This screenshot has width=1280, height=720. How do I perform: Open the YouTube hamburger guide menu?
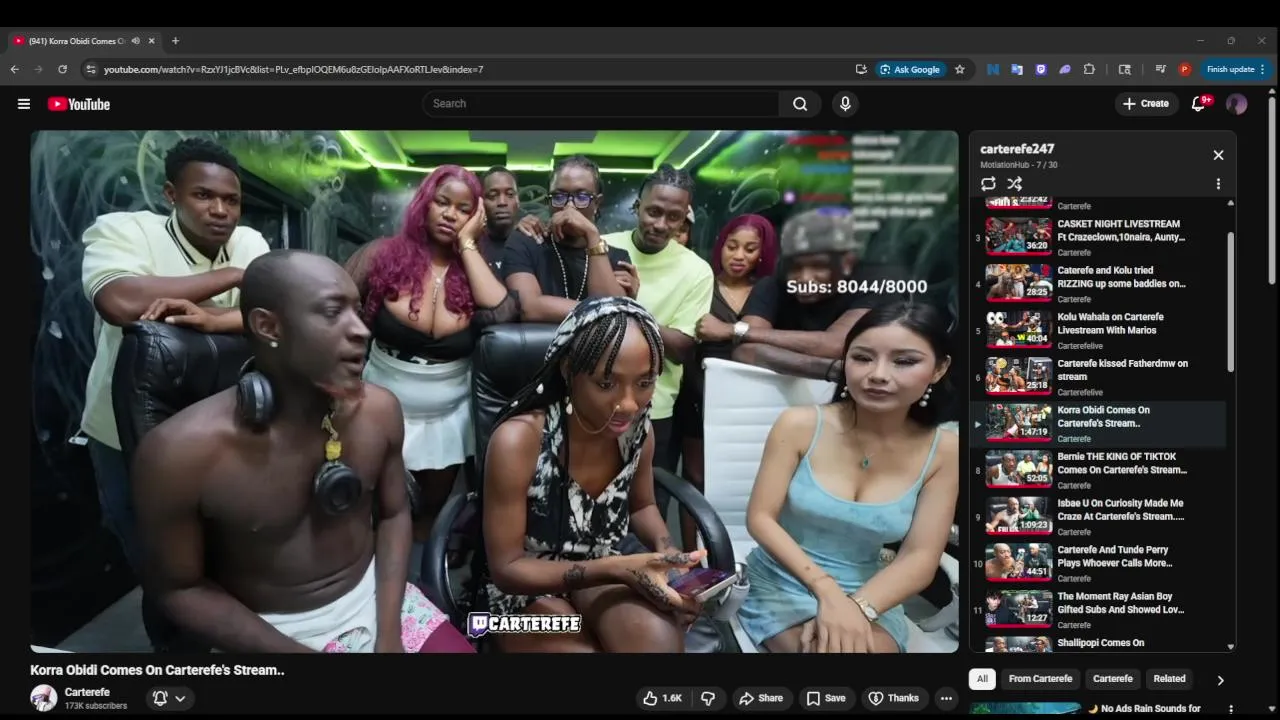click(24, 104)
